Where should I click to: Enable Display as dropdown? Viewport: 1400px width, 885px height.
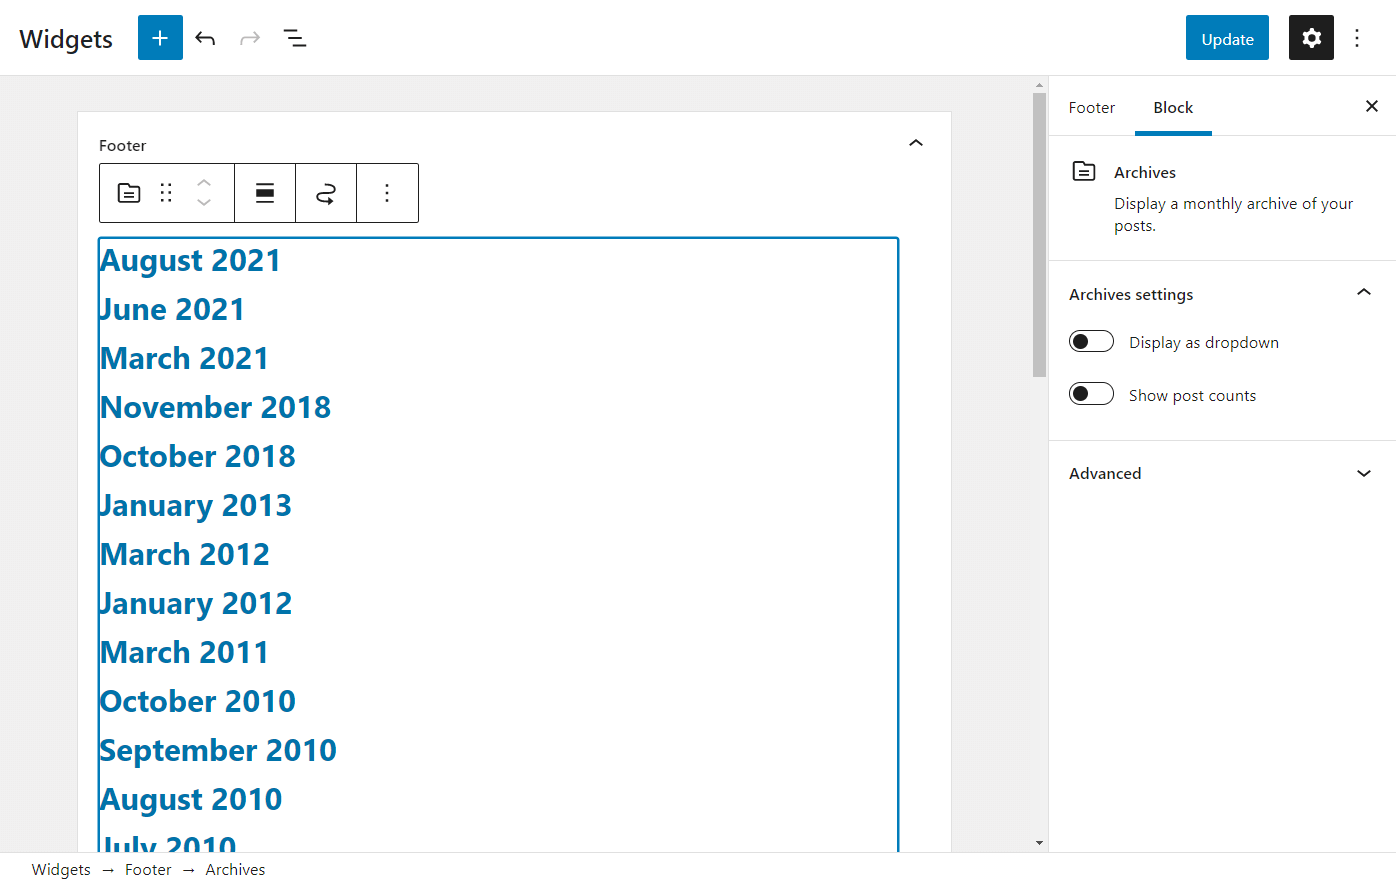click(1091, 341)
